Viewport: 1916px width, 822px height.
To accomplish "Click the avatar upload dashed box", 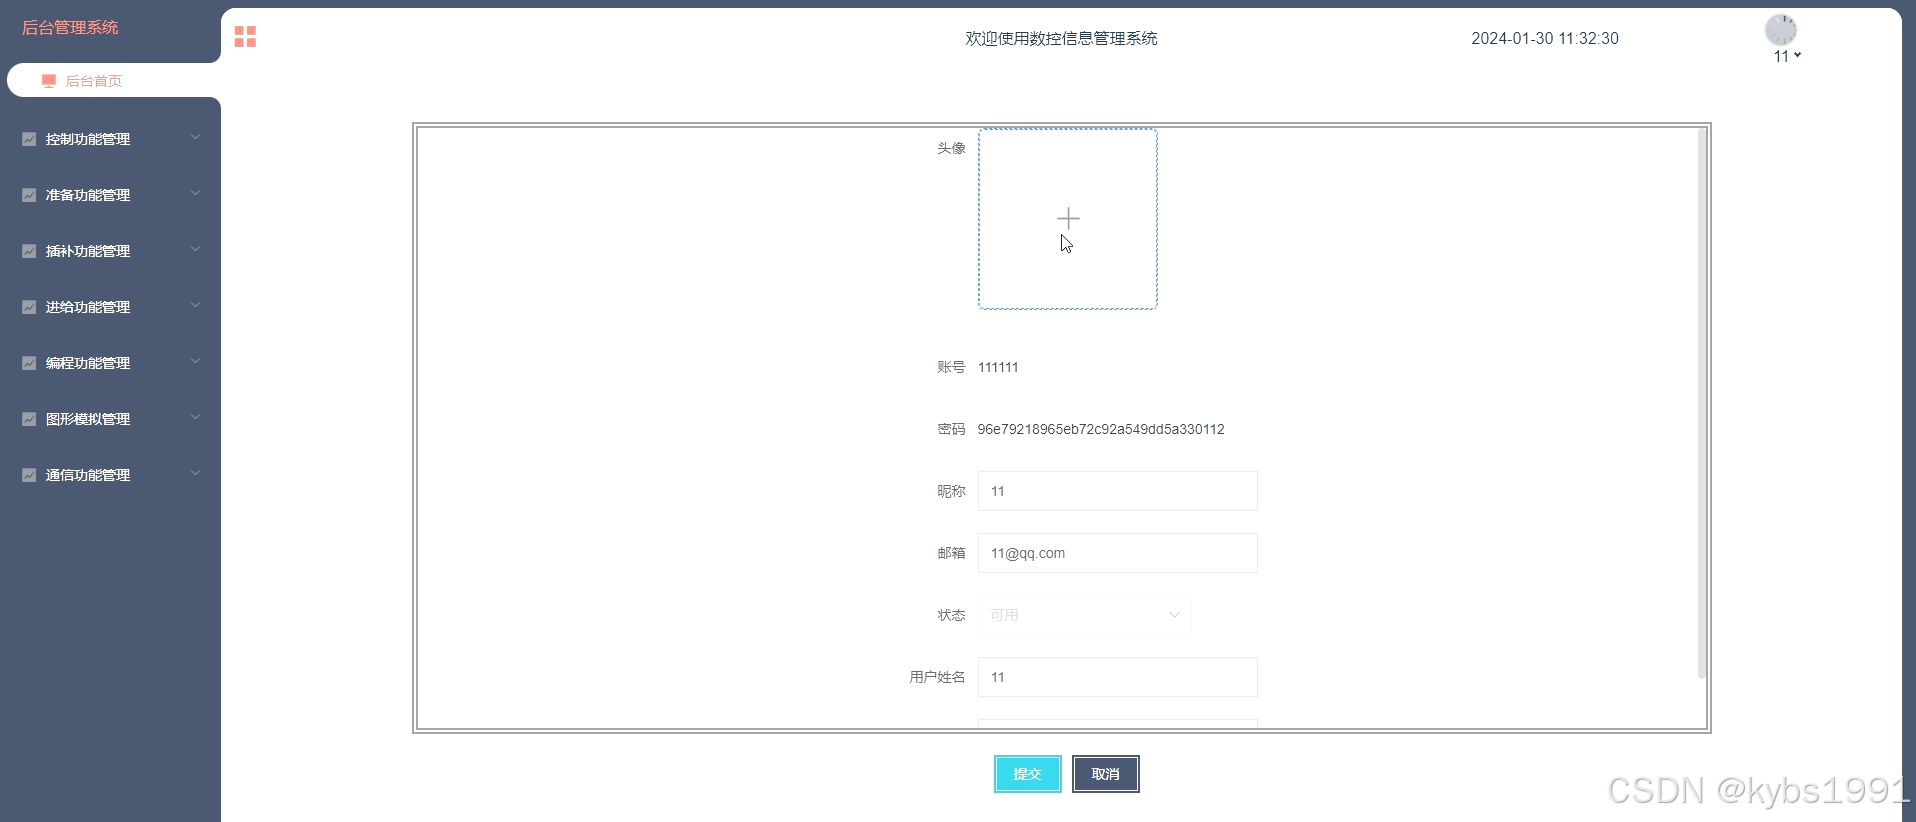I will pyautogui.click(x=1067, y=219).
